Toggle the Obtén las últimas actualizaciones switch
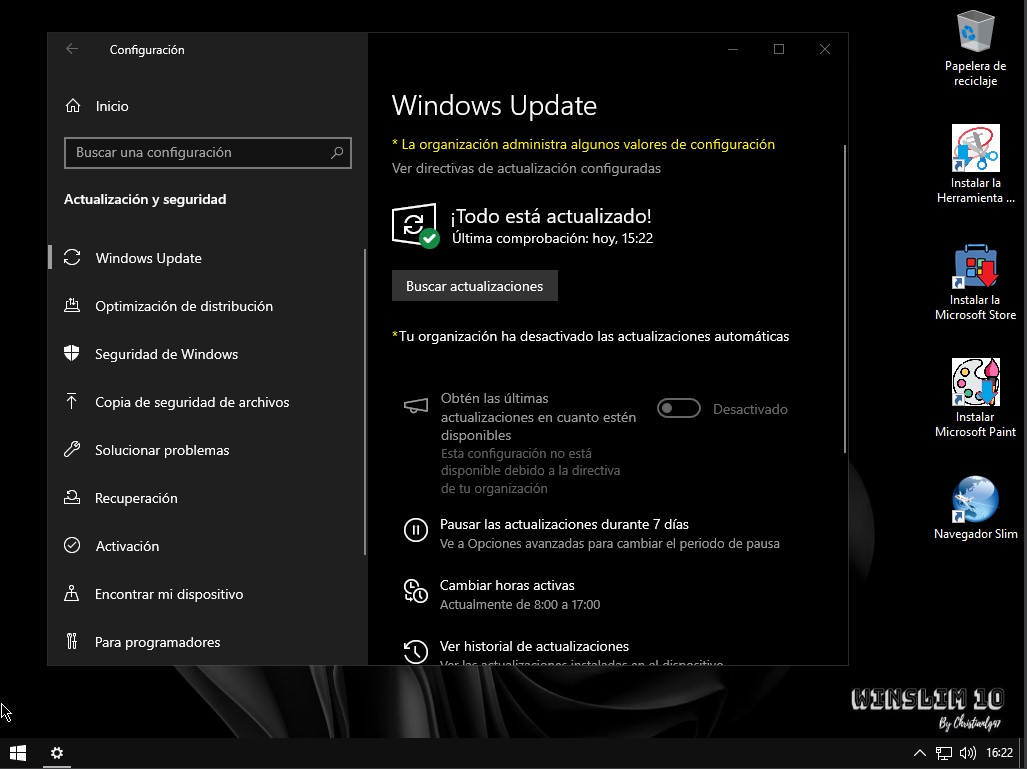The image size is (1027, 769). pyautogui.click(x=679, y=409)
